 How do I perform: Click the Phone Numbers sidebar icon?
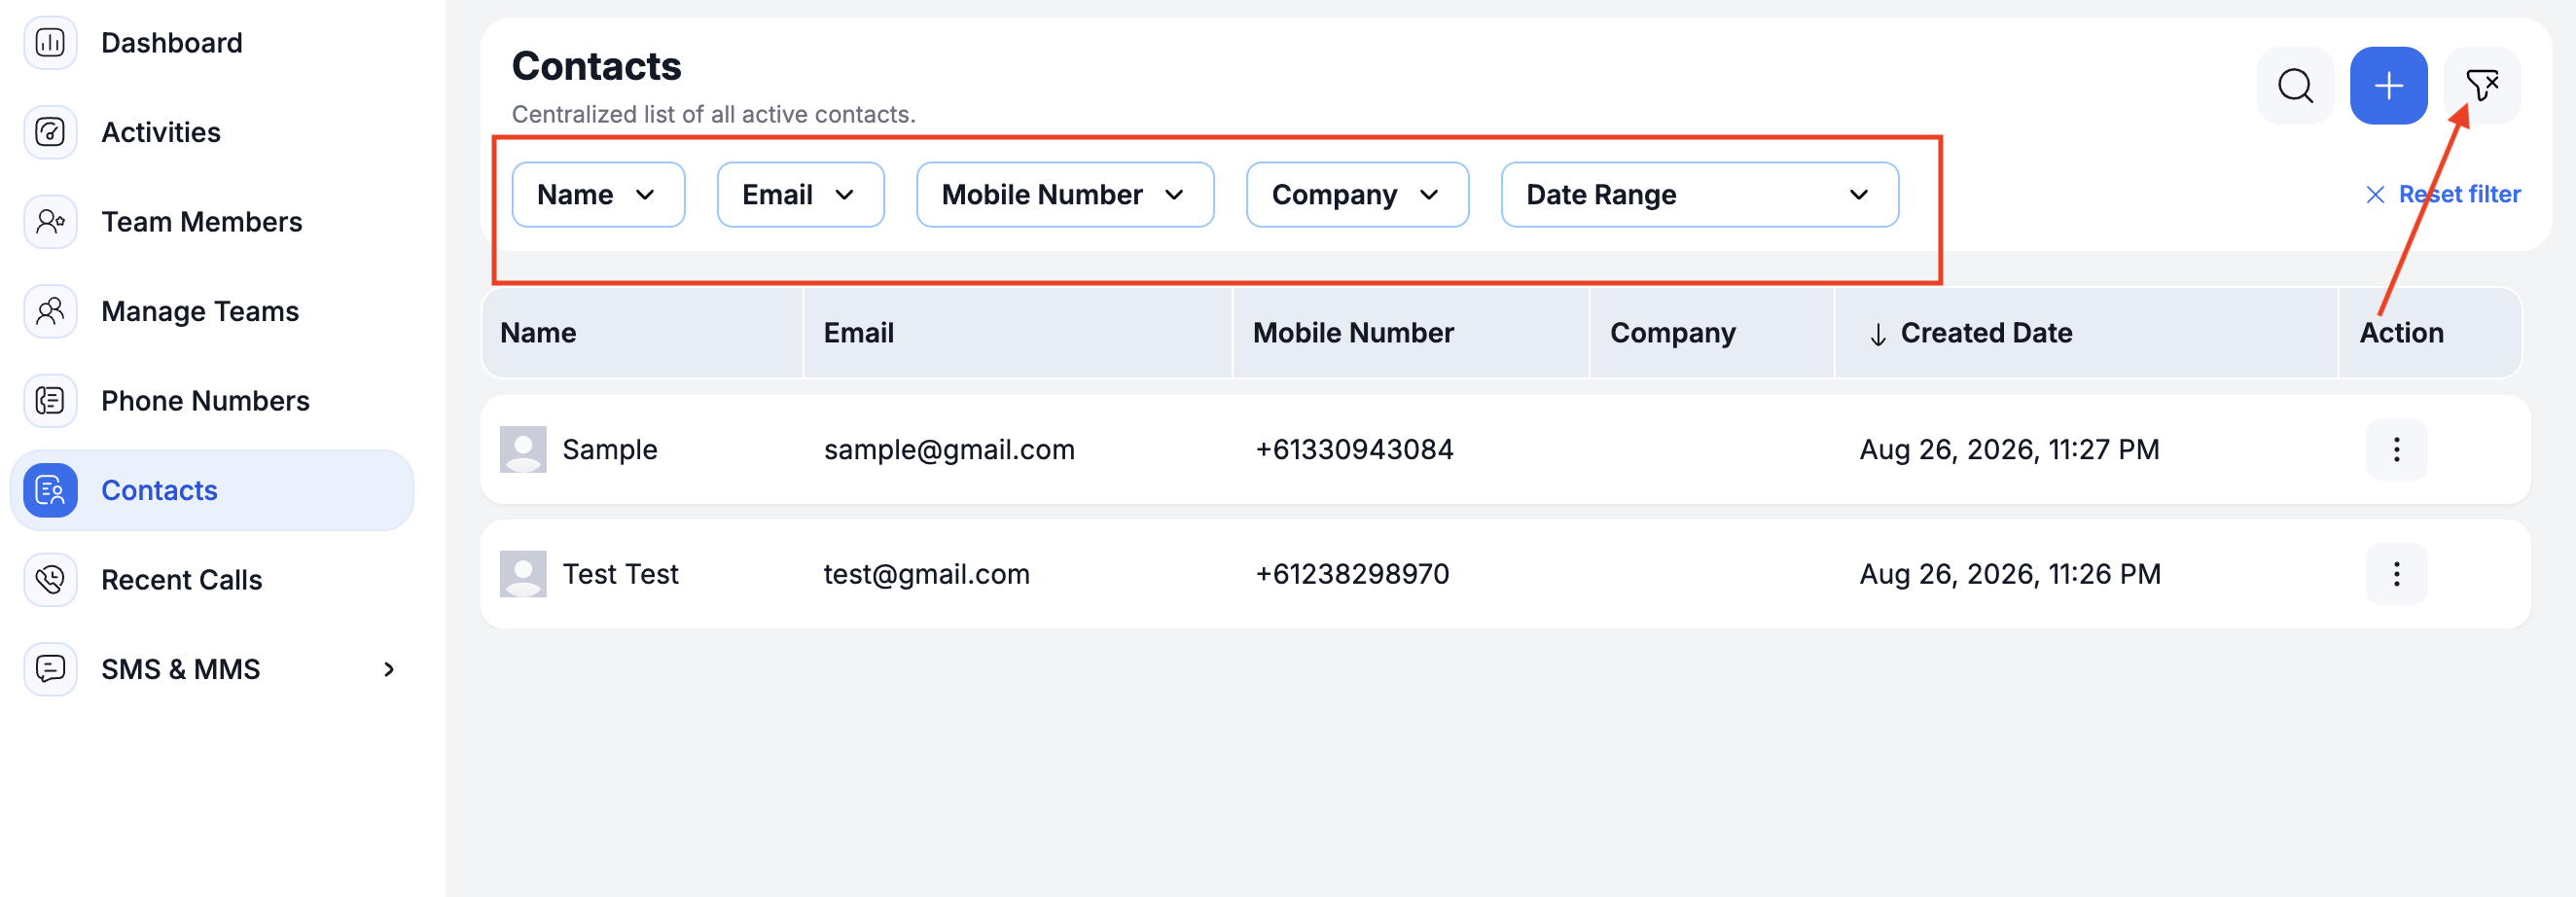pyautogui.click(x=50, y=400)
